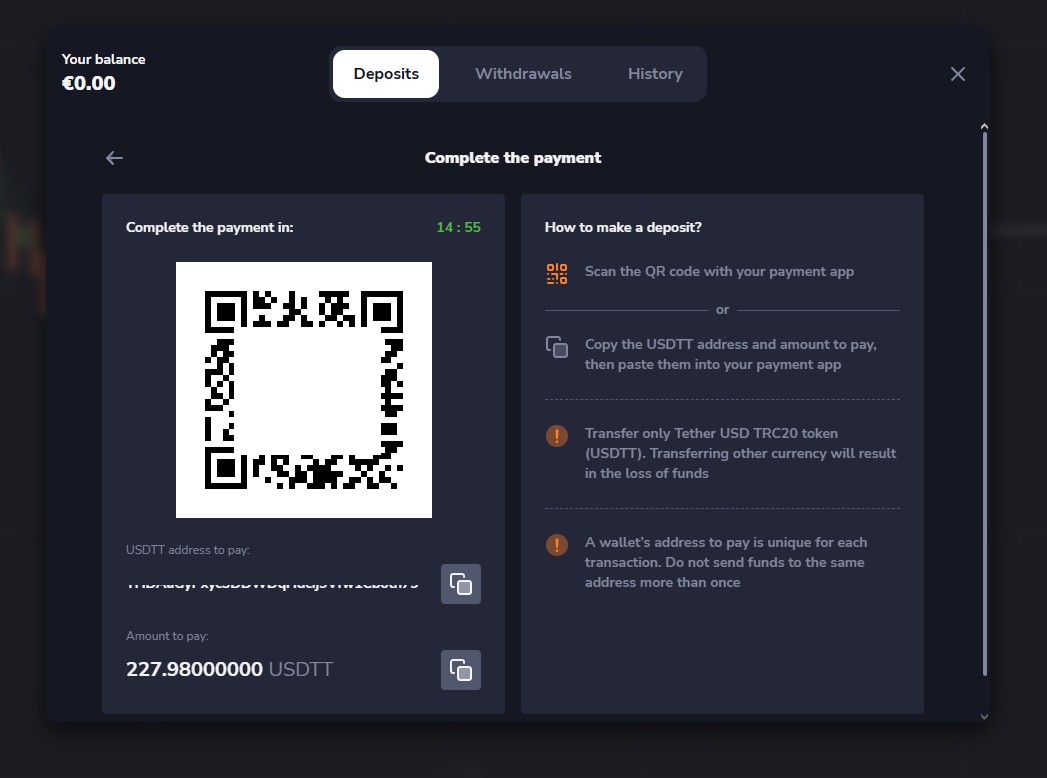Screen dimensions: 1047x778
Task: Go back using the left arrow
Action: [114, 158]
